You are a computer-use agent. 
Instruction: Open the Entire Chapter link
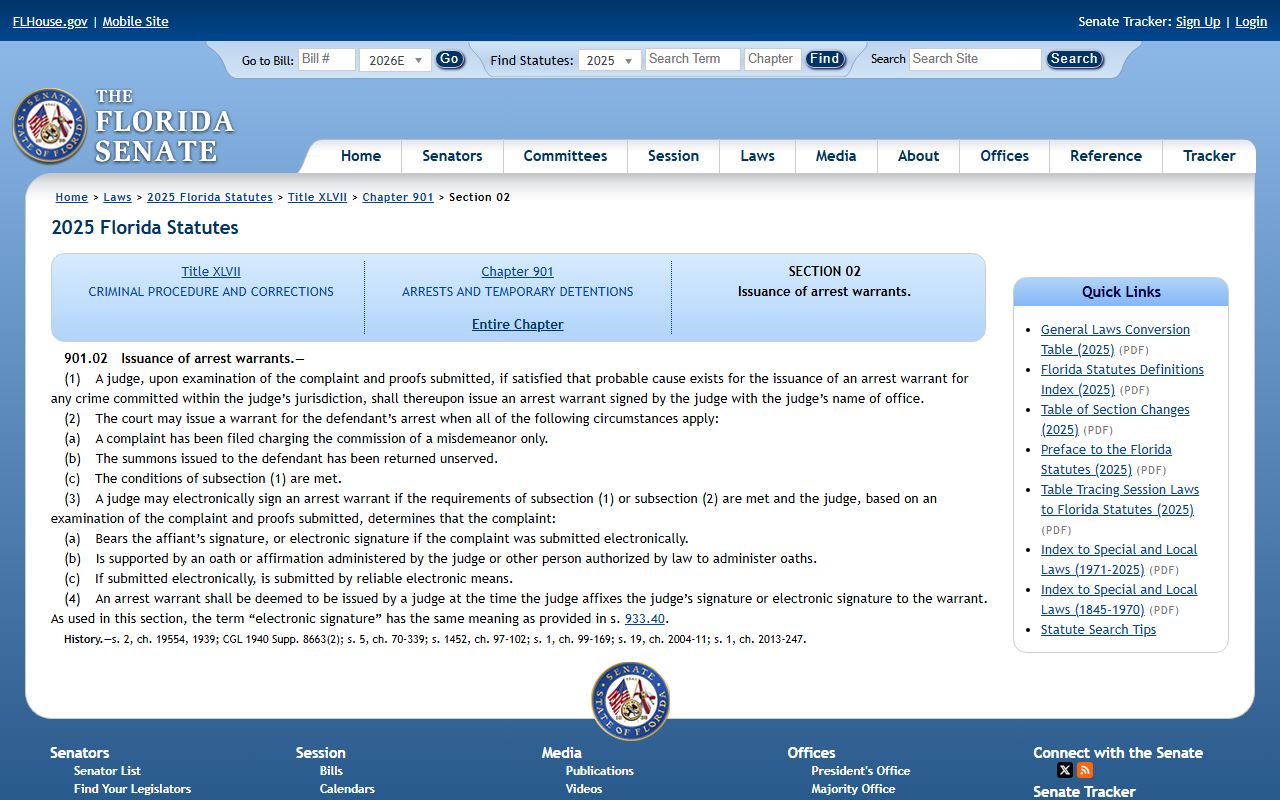coord(517,324)
